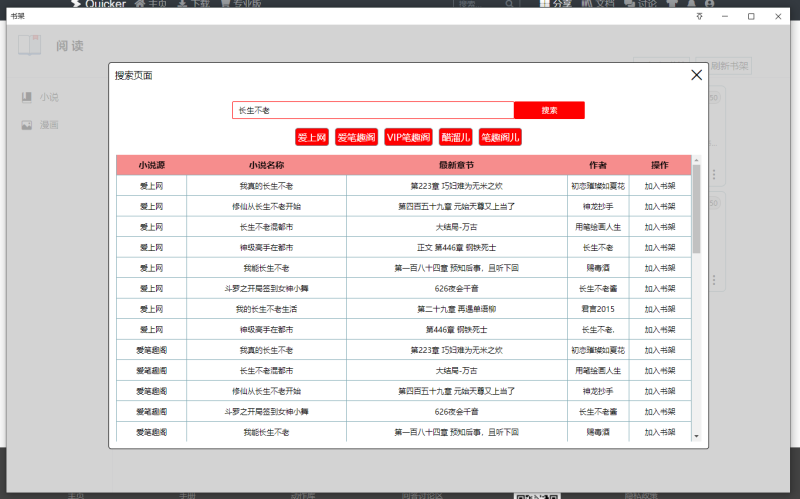Add 我的长生不老生活 to bookshelf
Screen dimensions: 800x499
(660, 309)
